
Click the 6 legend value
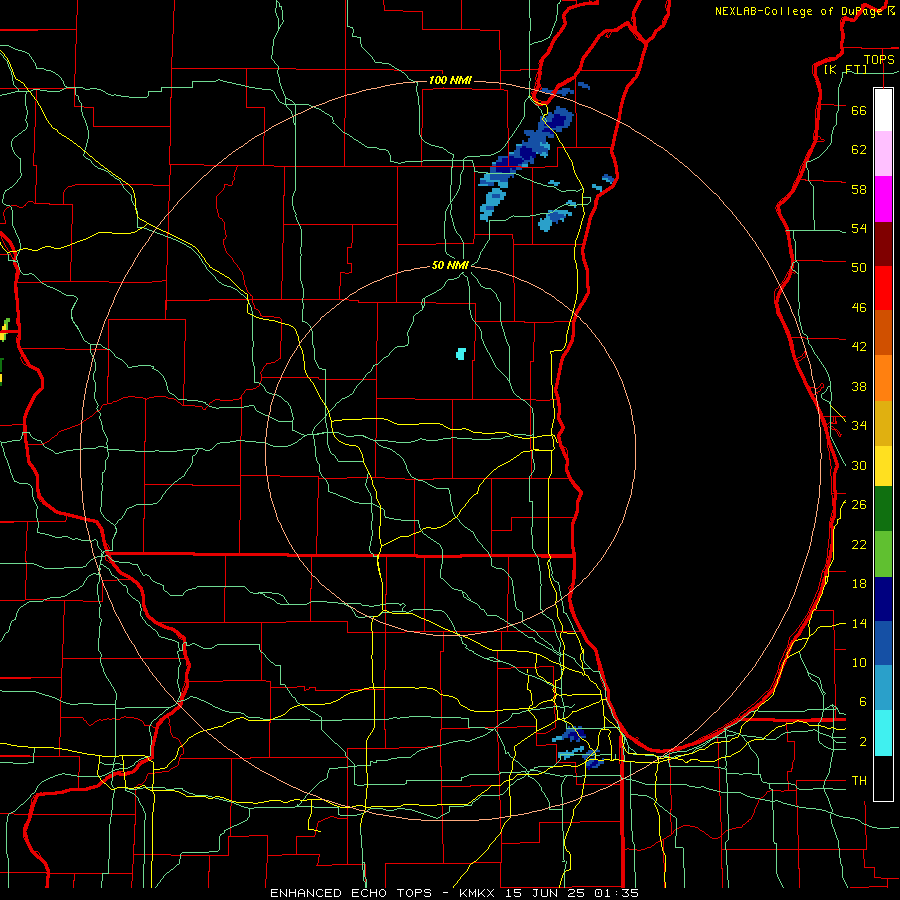[862, 701]
